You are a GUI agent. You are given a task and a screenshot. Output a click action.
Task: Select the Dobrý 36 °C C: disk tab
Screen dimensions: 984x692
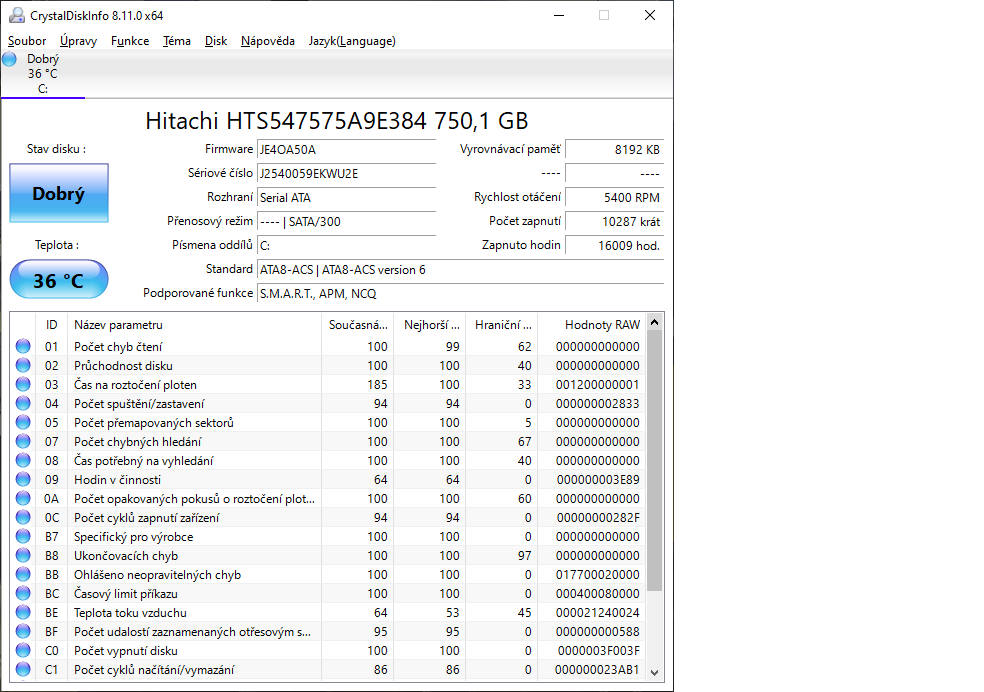tap(42, 74)
